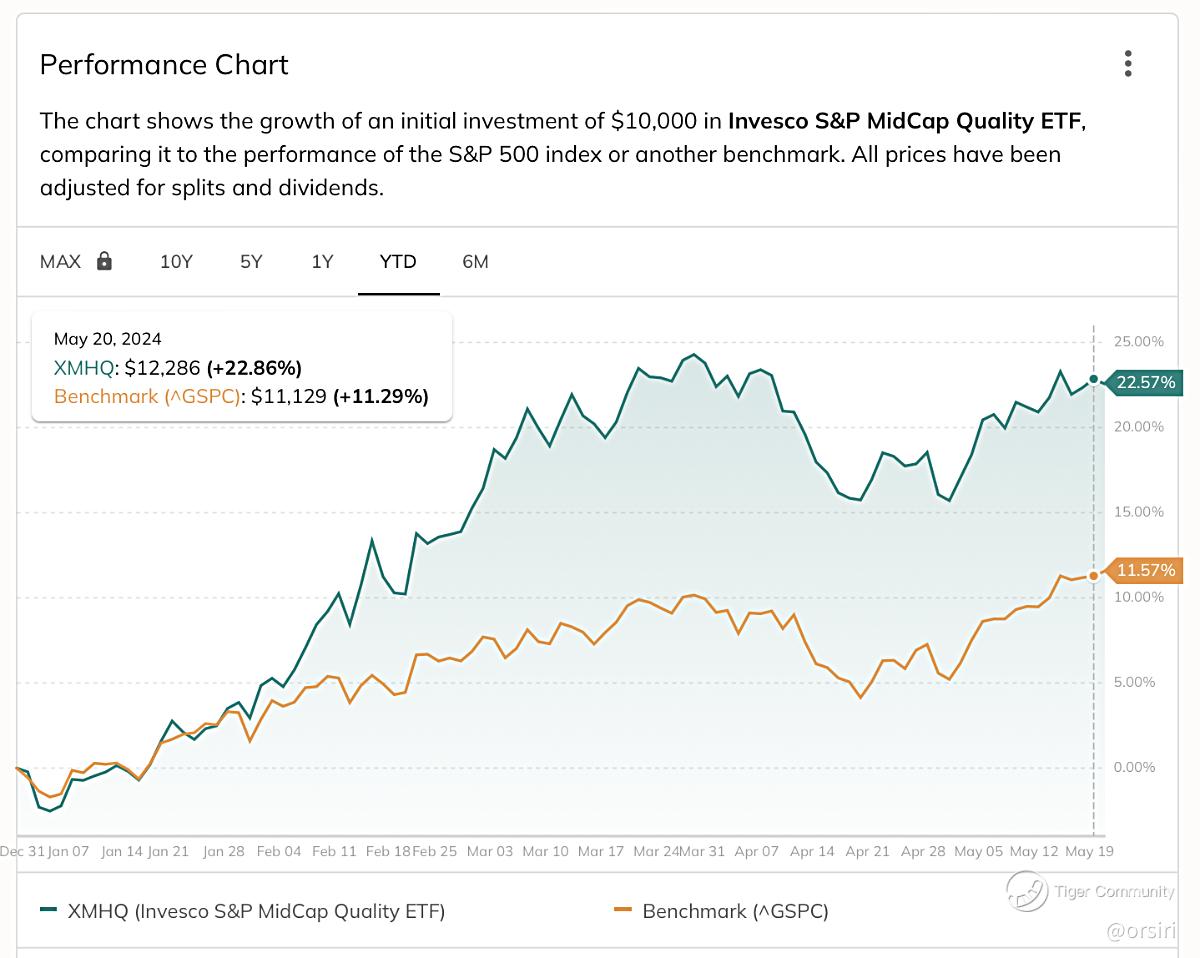The image size is (1200, 958).
Task: Click the lock icon beside MAX
Action: tap(104, 262)
